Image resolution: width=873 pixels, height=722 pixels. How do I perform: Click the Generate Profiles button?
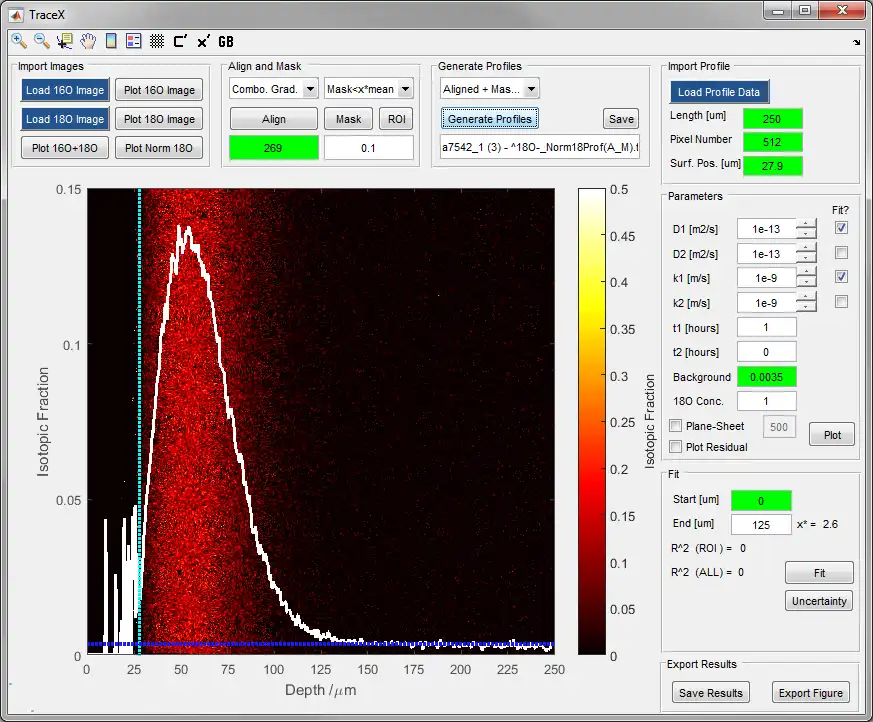491,119
